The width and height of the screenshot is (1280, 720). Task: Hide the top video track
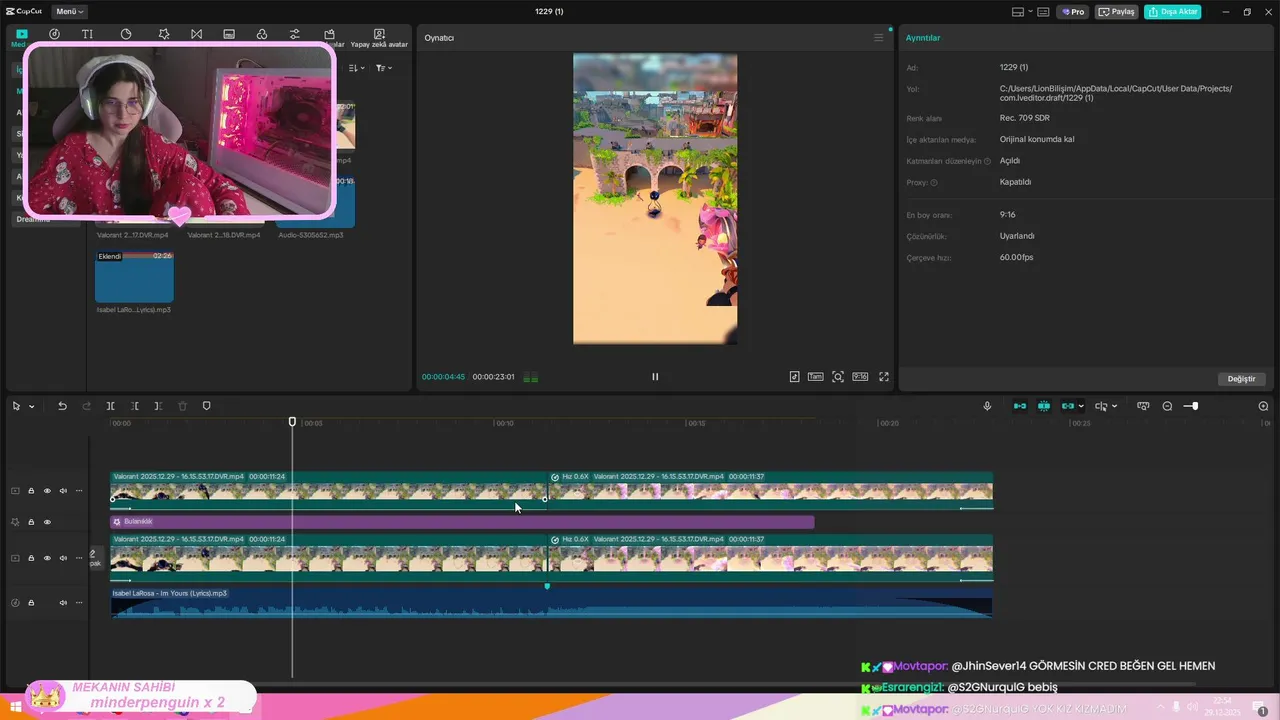click(47, 491)
